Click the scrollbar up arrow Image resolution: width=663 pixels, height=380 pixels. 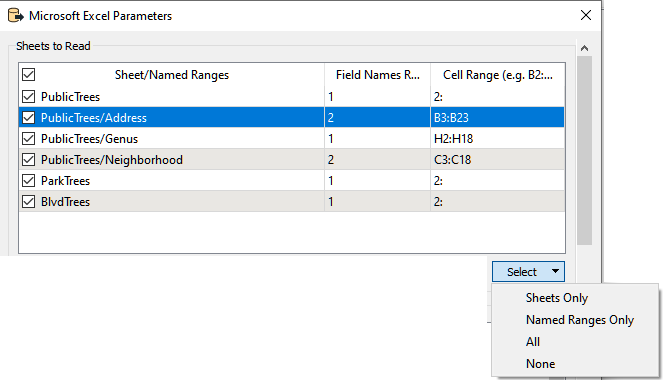point(584,48)
